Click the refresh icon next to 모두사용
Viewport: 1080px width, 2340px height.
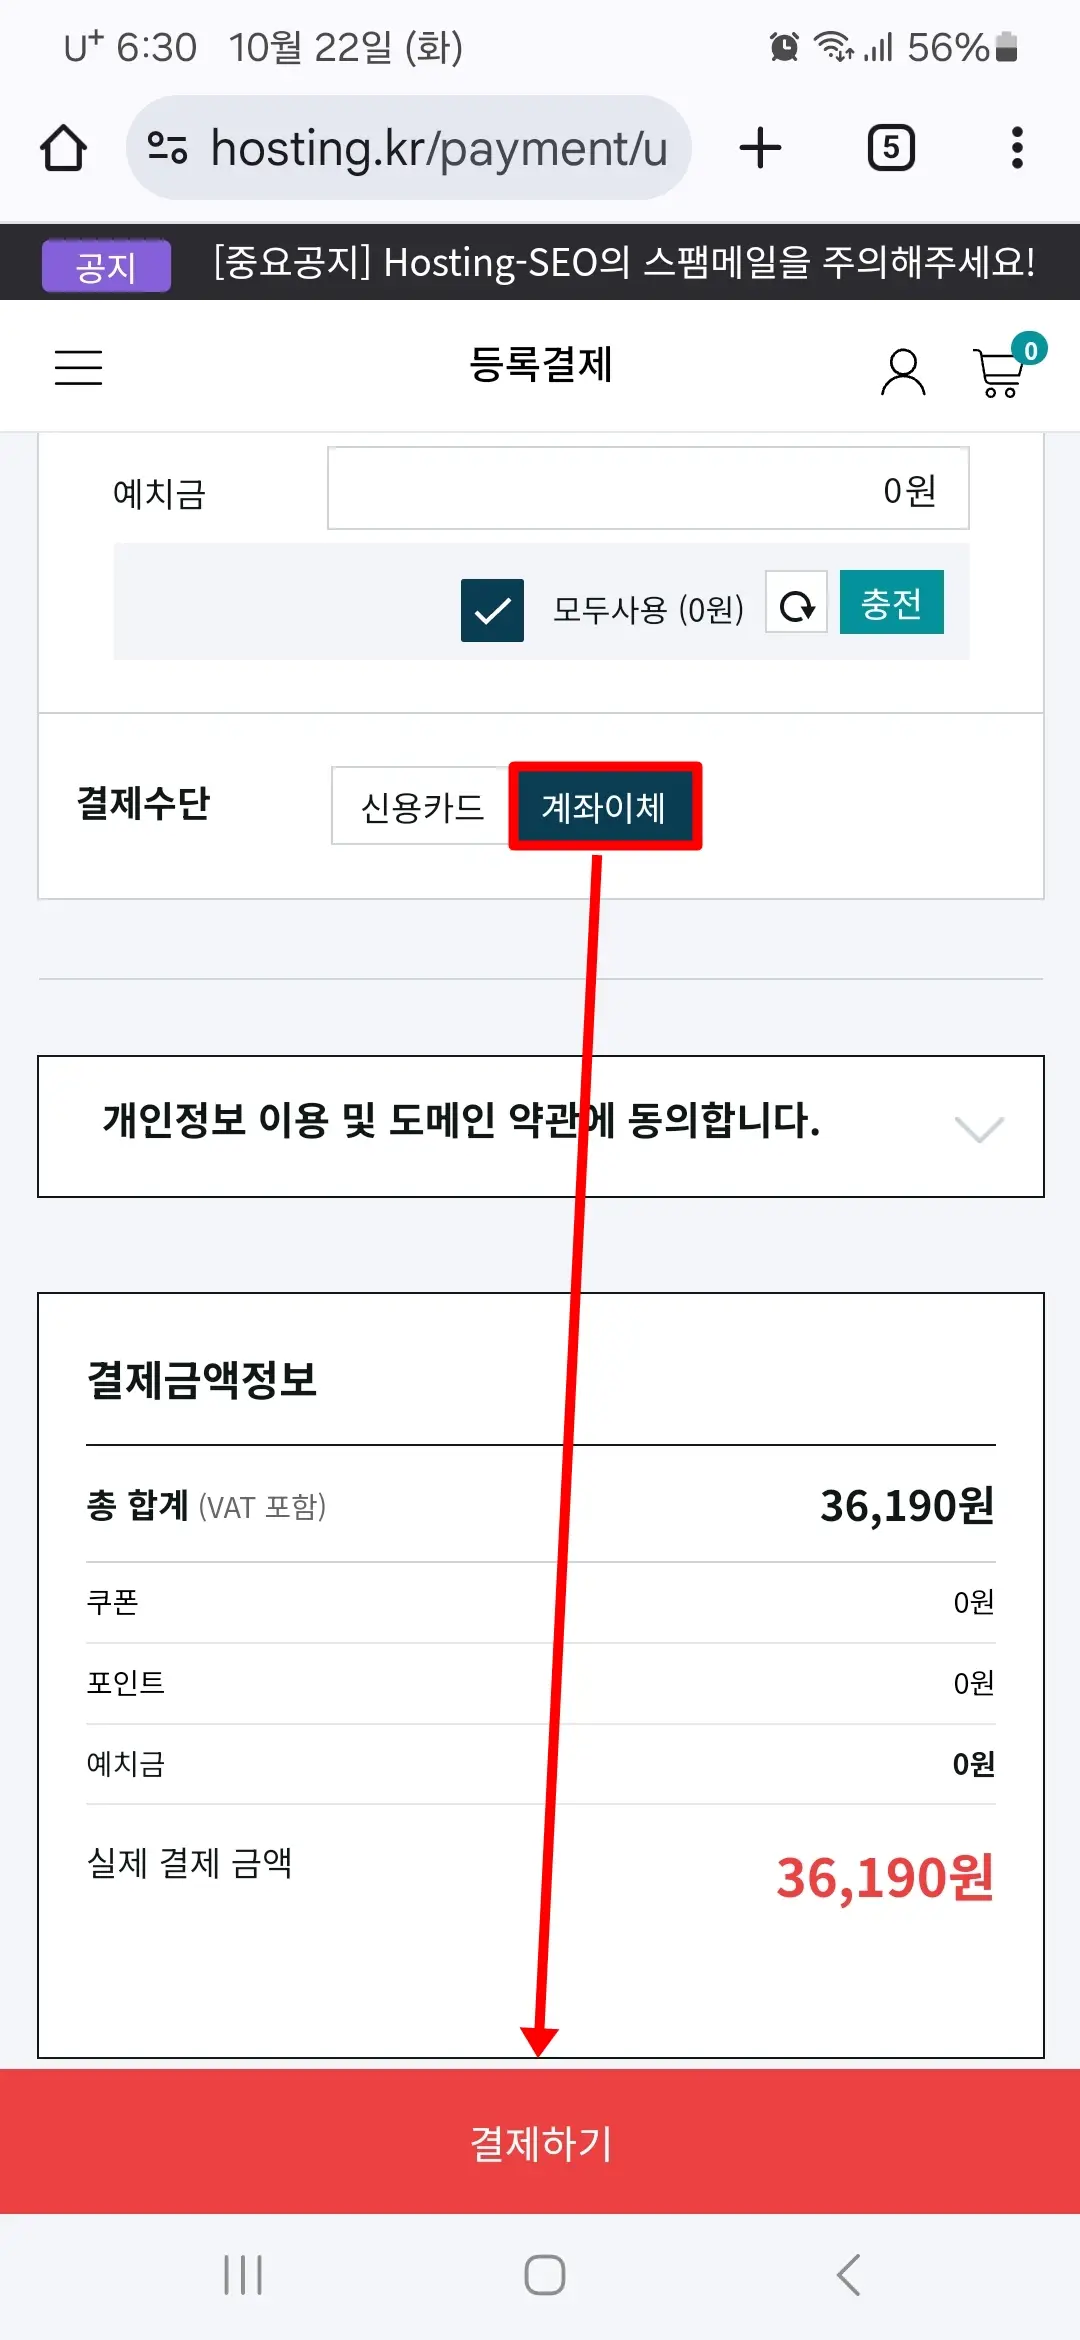point(795,604)
